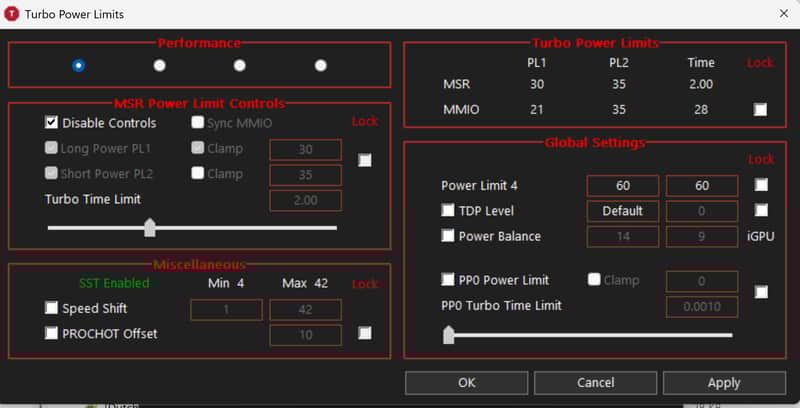Click the second Power Limit 4 field
The height and width of the screenshot is (408, 800).
(702, 186)
